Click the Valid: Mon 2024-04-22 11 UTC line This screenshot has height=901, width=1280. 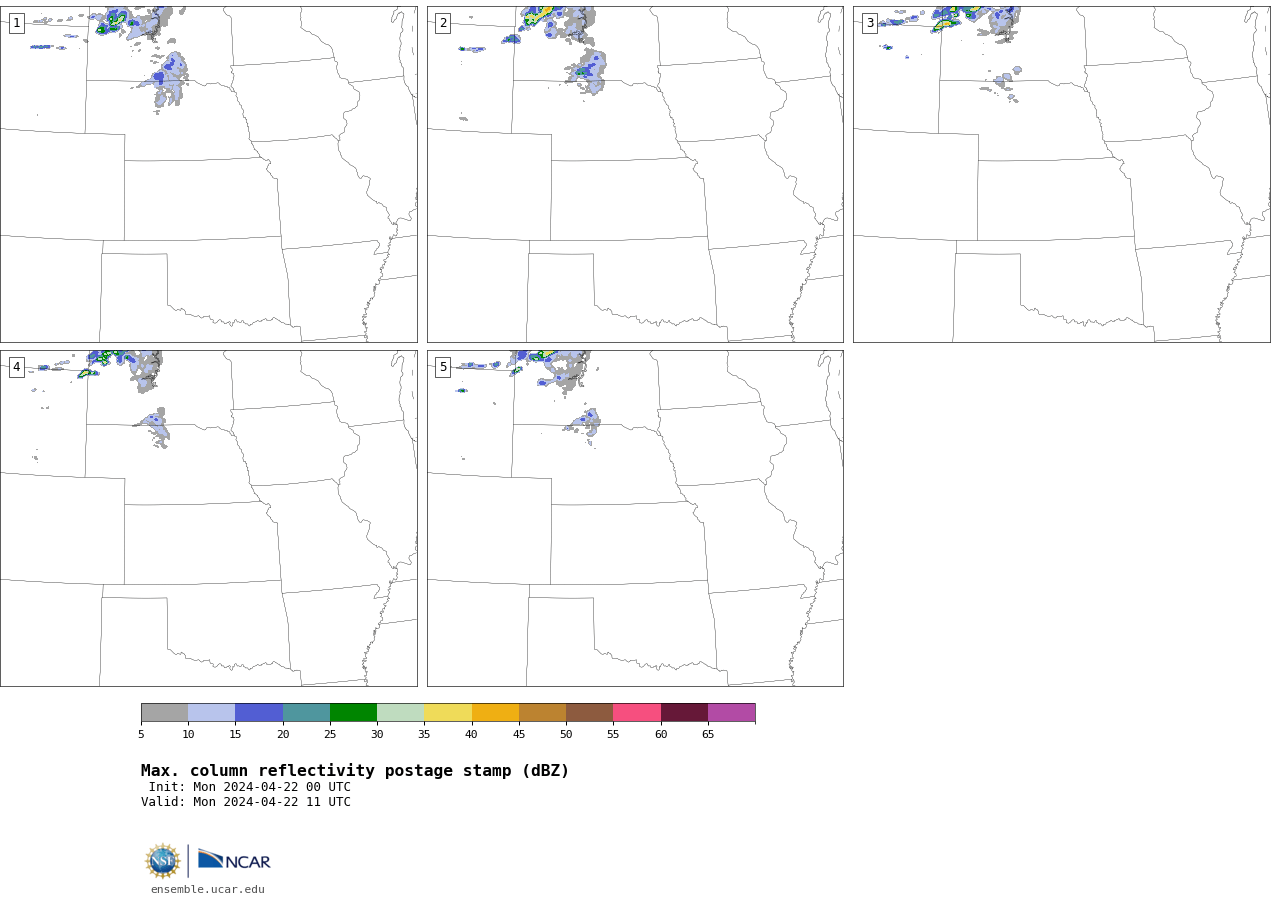coord(246,802)
